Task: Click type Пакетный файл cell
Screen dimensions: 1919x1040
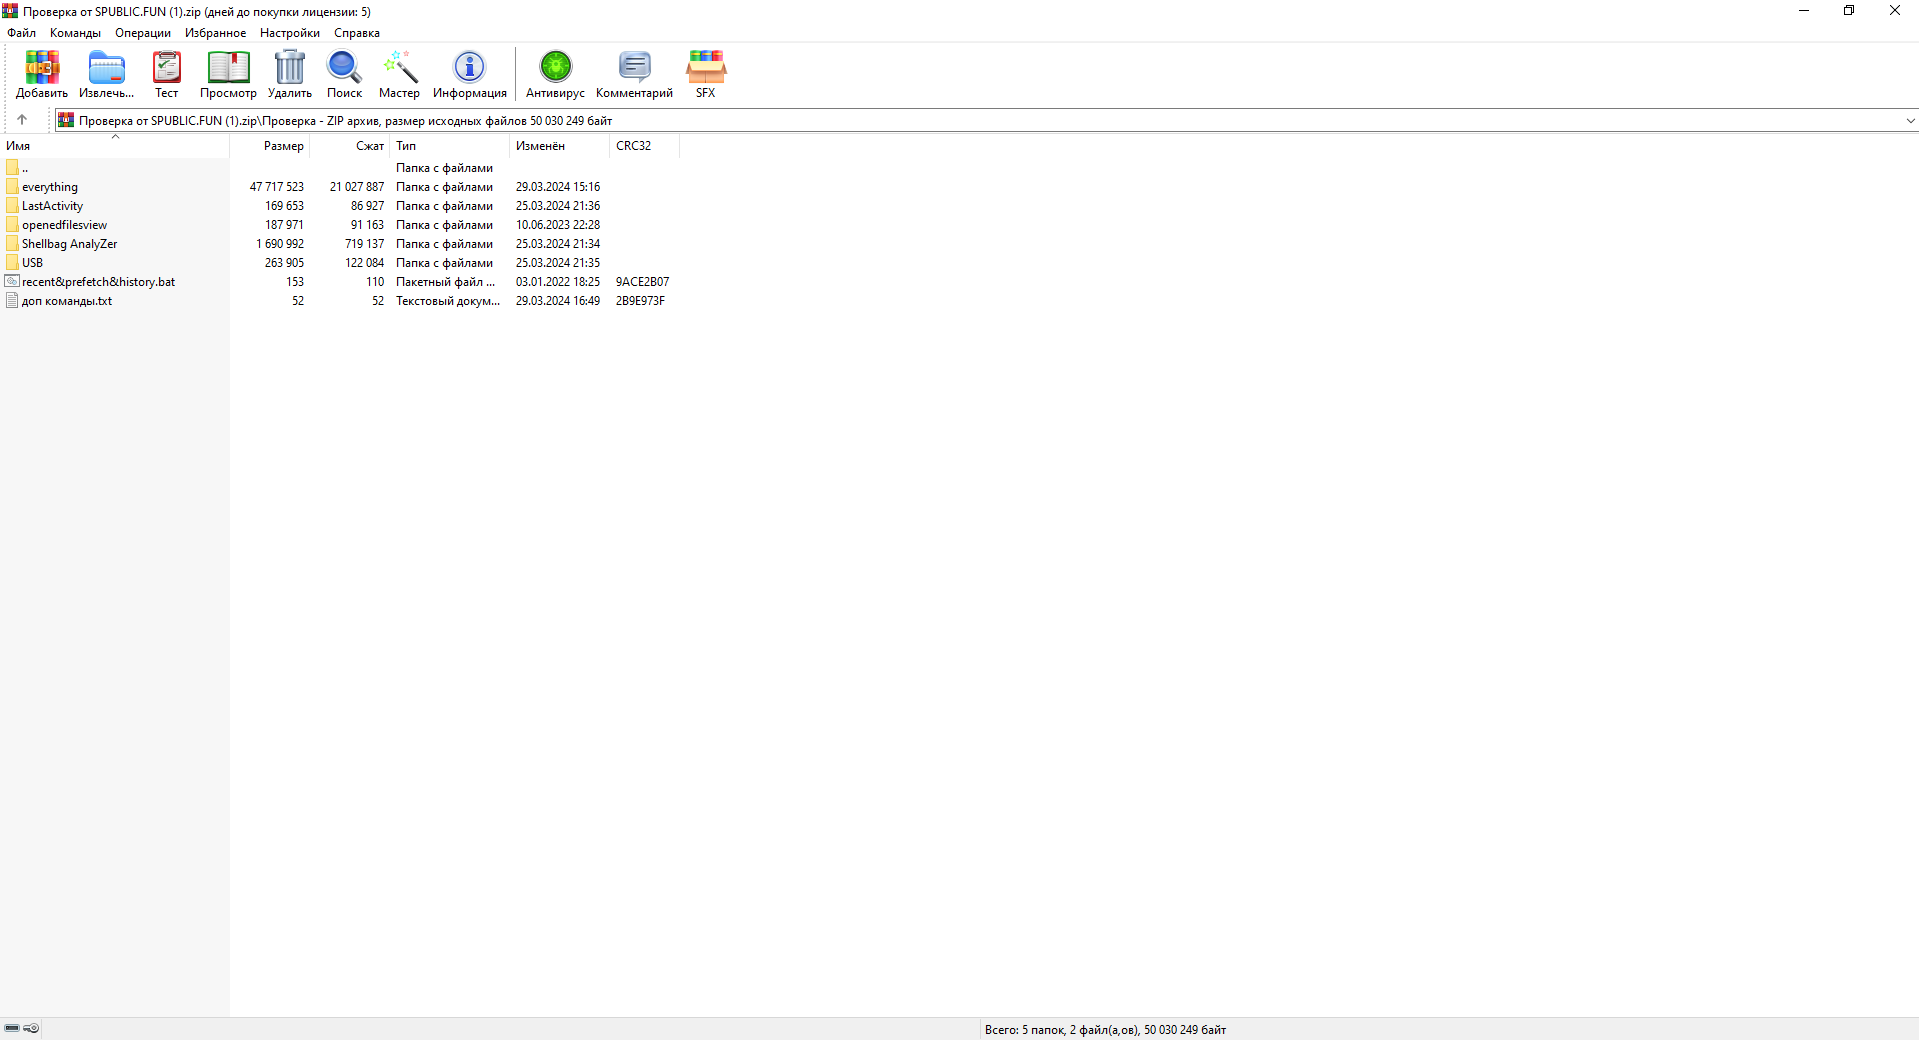Action: click(446, 282)
